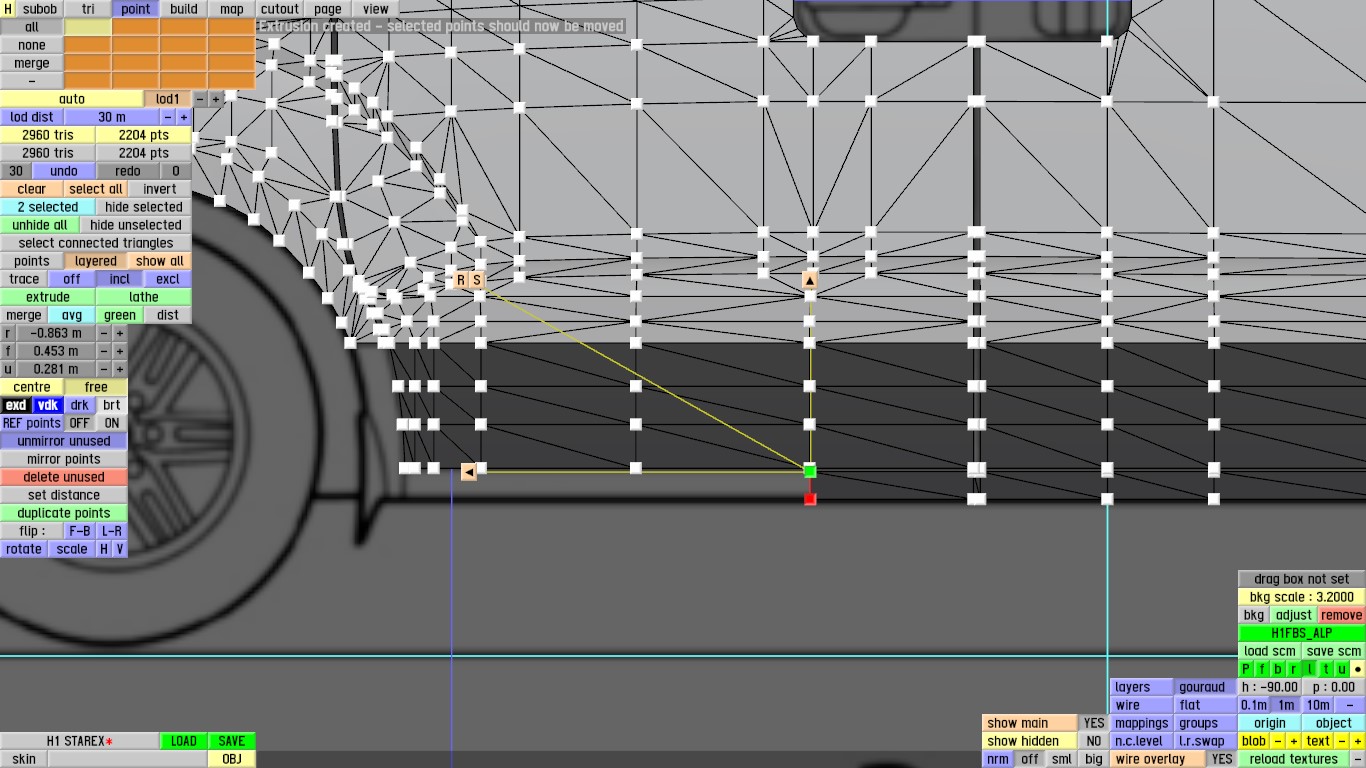The width and height of the screenshot is (1366, 768).
Task: Switch to under view with the green u button
Action: tap(1342, 669)
